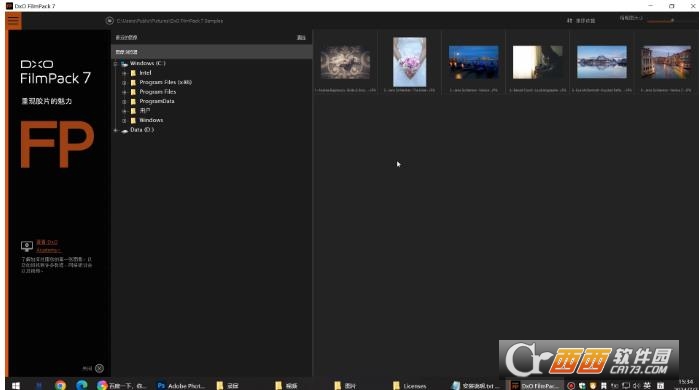
Task: Open the orange hamburger menu
Action: [x=13, y=21]
